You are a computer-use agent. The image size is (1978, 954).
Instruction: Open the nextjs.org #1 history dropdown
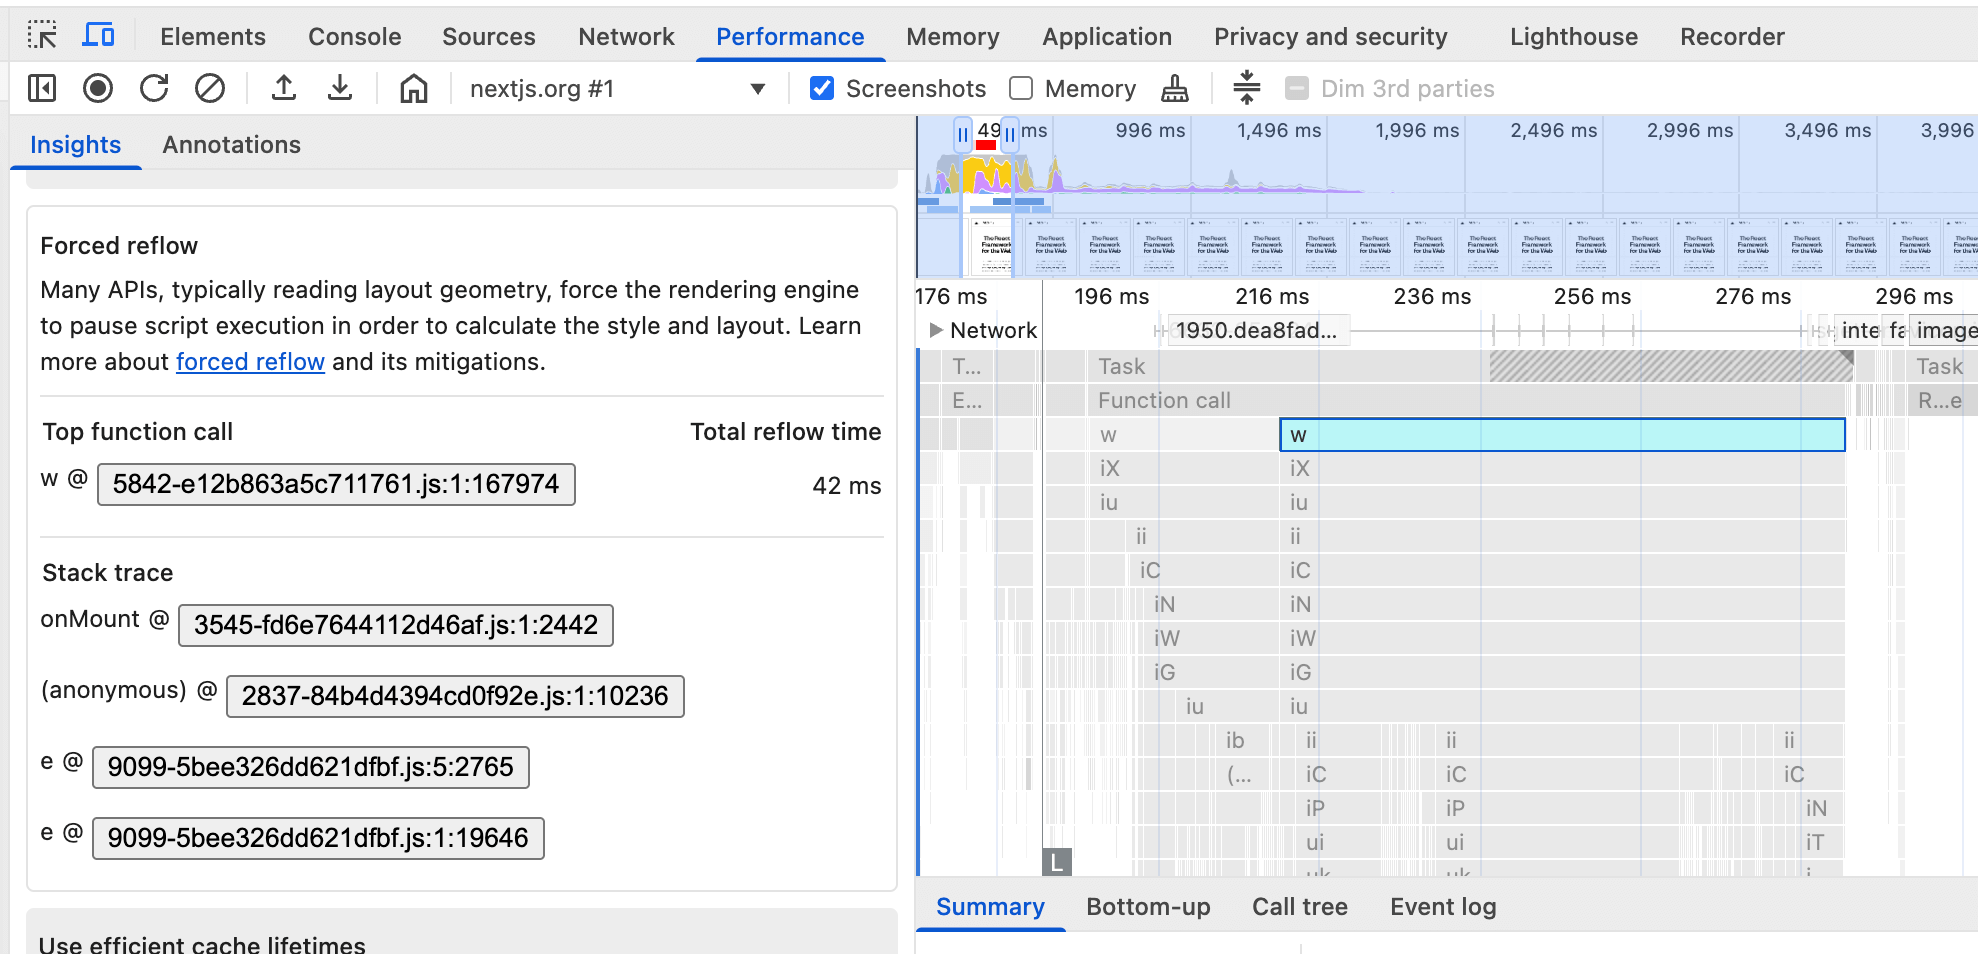coord(758,88)
